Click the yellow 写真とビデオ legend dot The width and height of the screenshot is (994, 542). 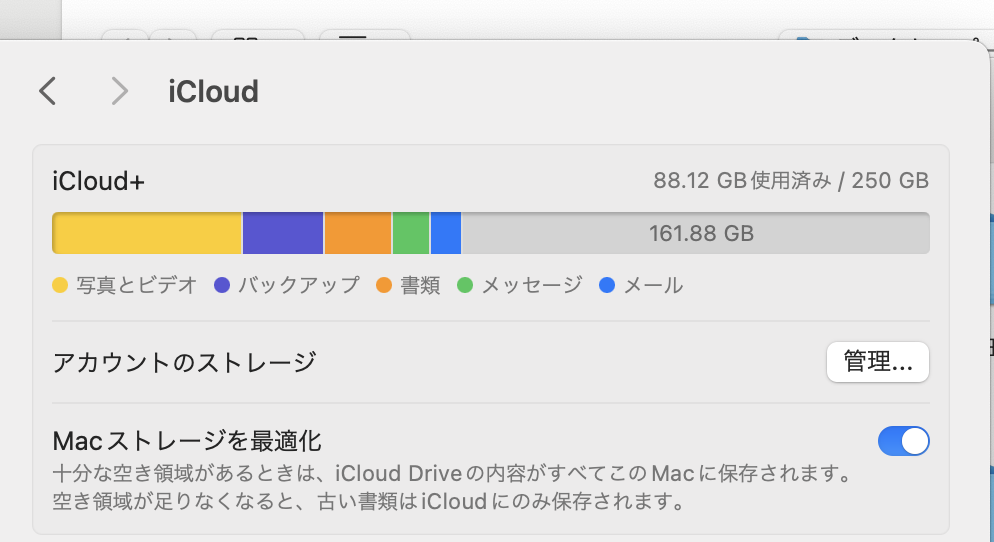click(x=60, y=285)
